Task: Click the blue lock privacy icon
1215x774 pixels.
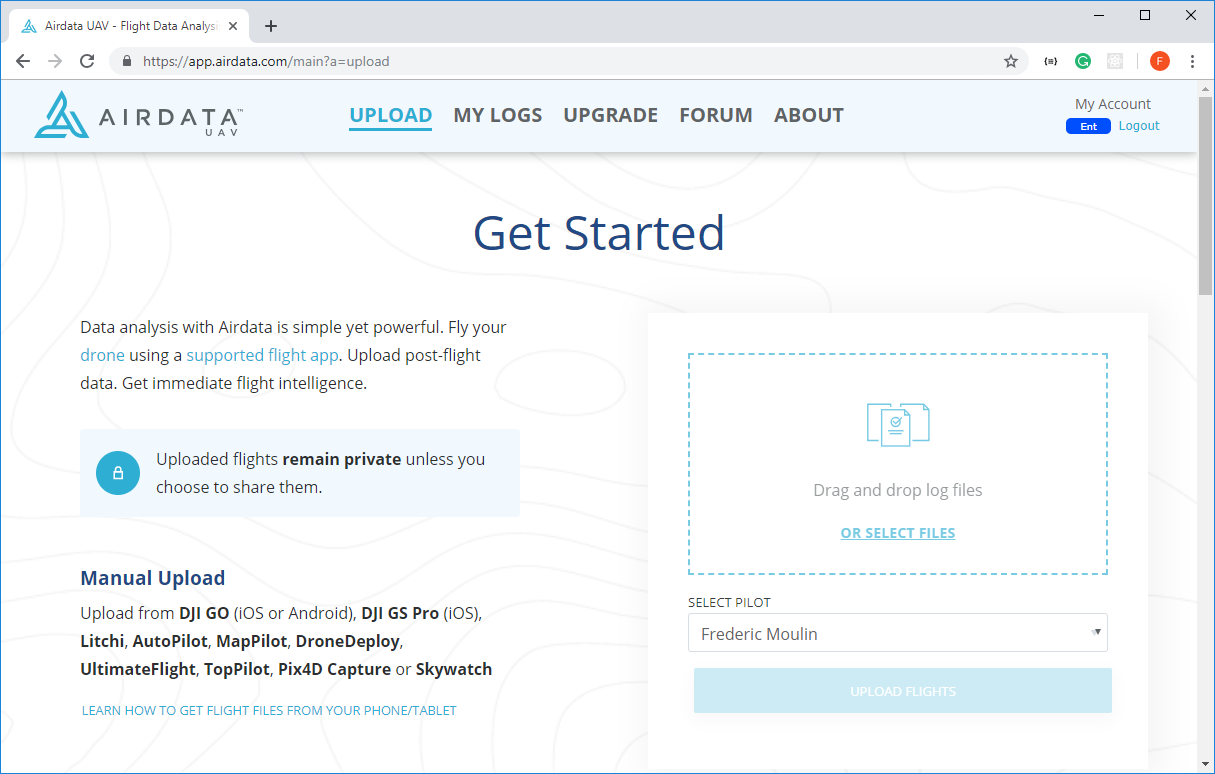Action: click(118, 473)
